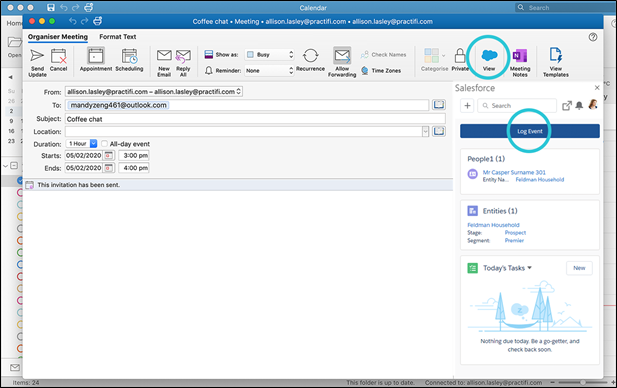Select the Appointment view icon
The width and height of the screenshot is (617, 388).
tap(96, 56)
